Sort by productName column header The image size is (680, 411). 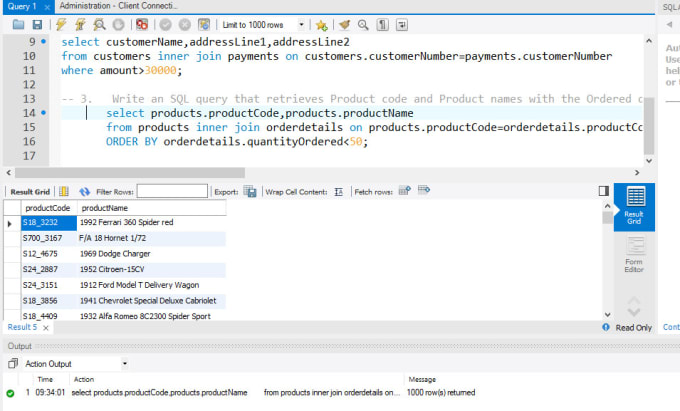click(x=151, y=208)
